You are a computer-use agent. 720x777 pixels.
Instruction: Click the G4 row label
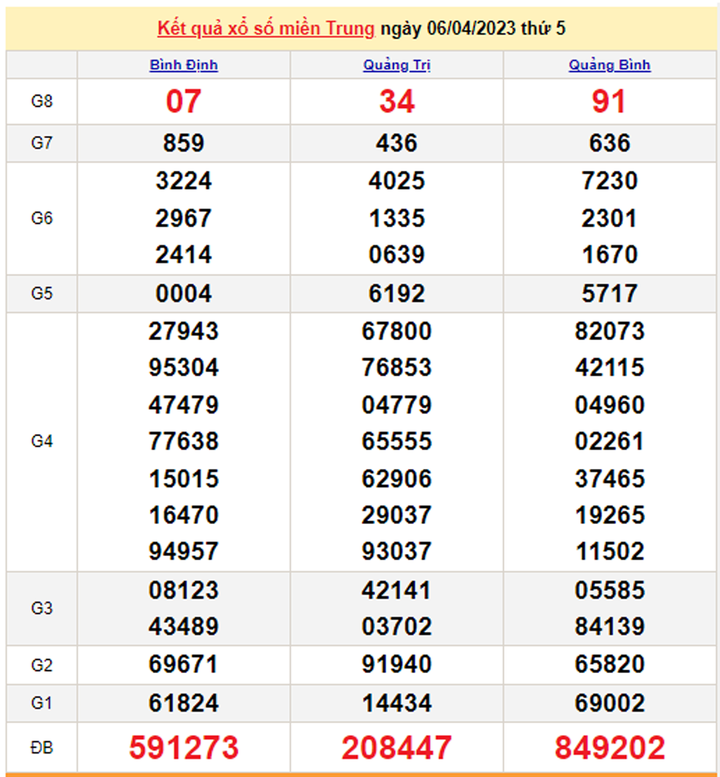pos(41,441)
